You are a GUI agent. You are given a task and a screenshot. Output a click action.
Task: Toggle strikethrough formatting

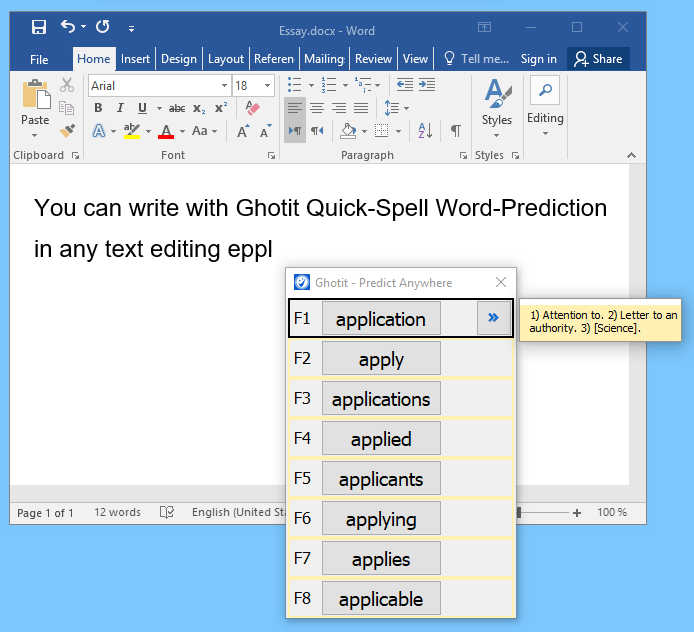[177, 108]
